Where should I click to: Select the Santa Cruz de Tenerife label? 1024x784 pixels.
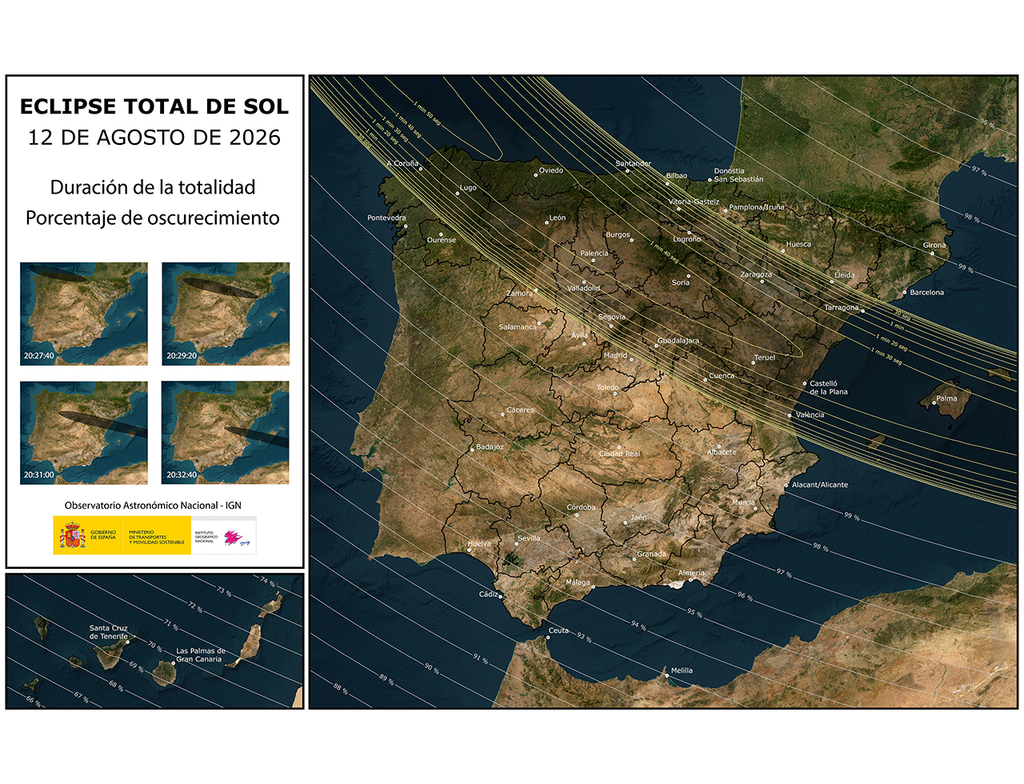(x=109, y=632)
